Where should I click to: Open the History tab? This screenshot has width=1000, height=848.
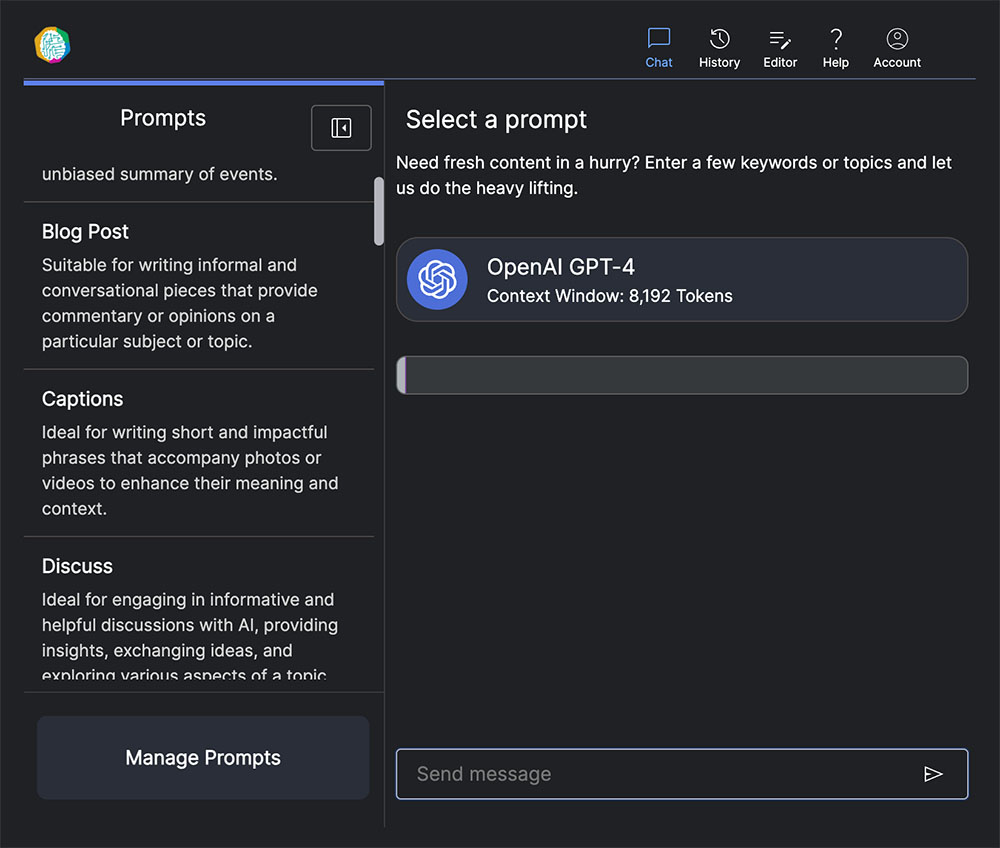point(719,48)
